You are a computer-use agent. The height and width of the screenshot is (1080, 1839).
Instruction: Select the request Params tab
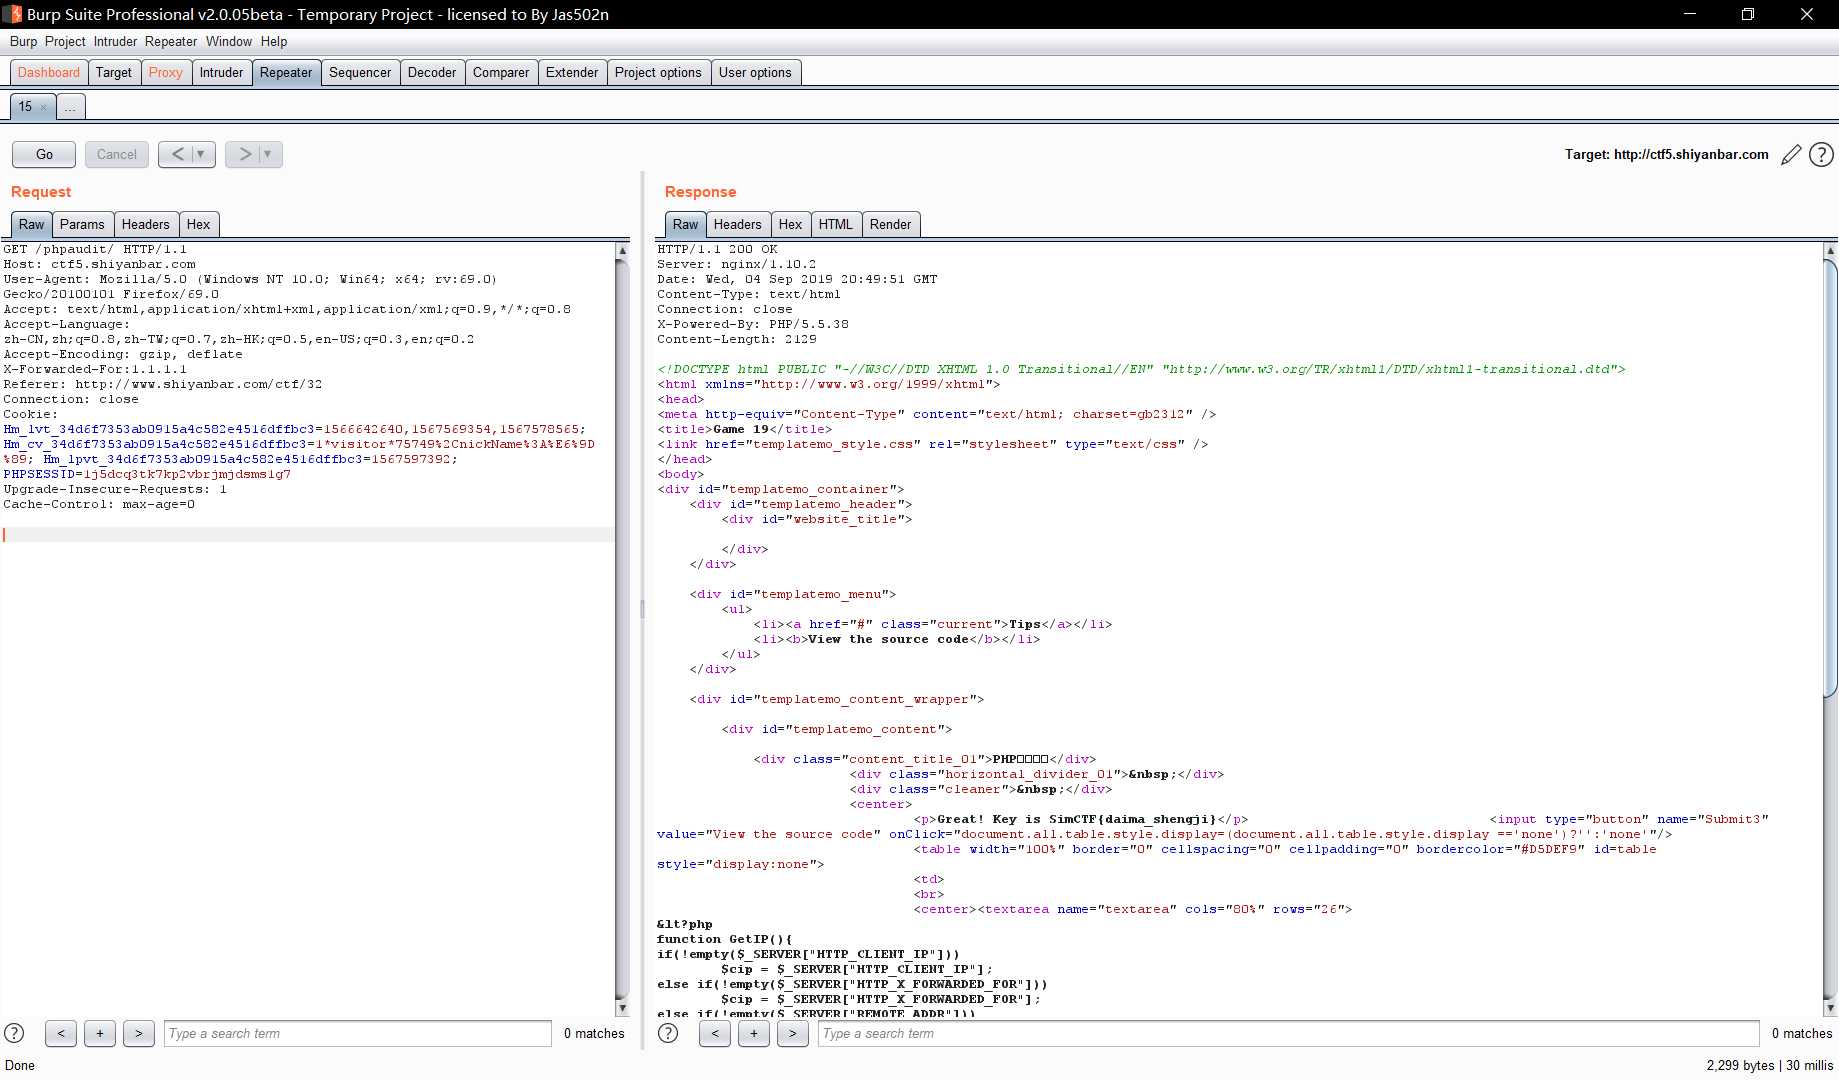click(82, 224)
